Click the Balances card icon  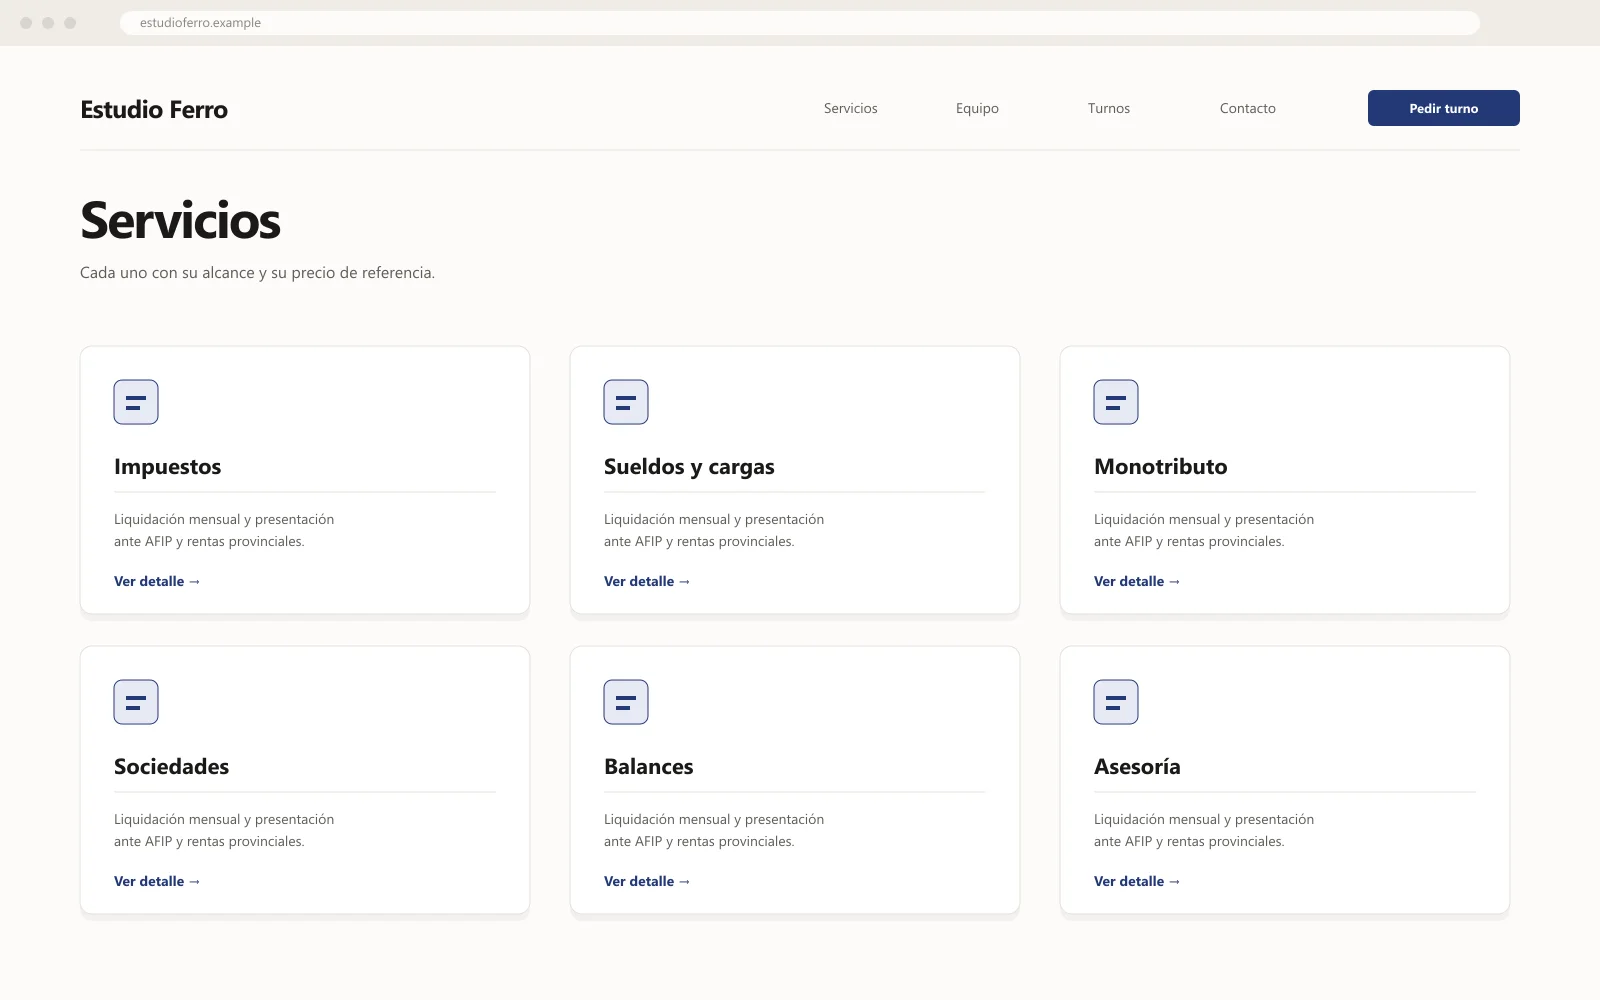click(x=626, y=702)
